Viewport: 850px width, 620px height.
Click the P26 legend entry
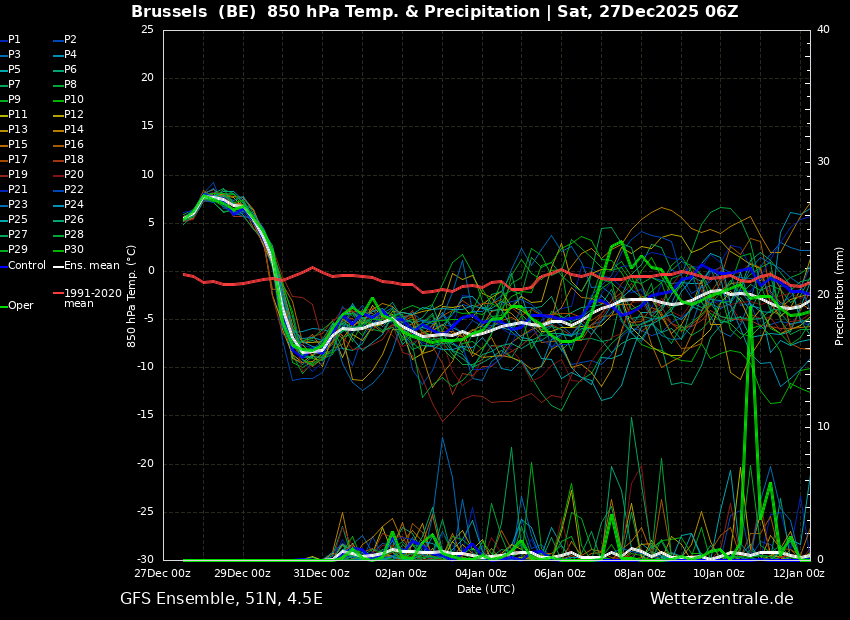tap(68, 219)
